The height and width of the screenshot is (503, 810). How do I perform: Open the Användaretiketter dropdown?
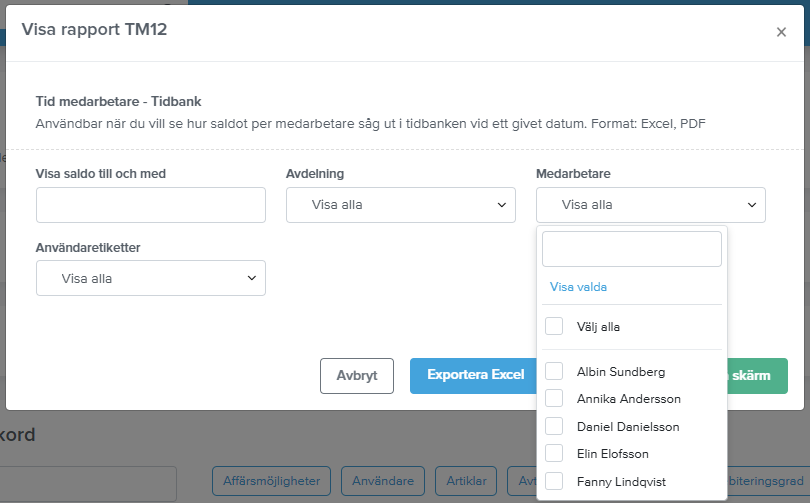151,278
